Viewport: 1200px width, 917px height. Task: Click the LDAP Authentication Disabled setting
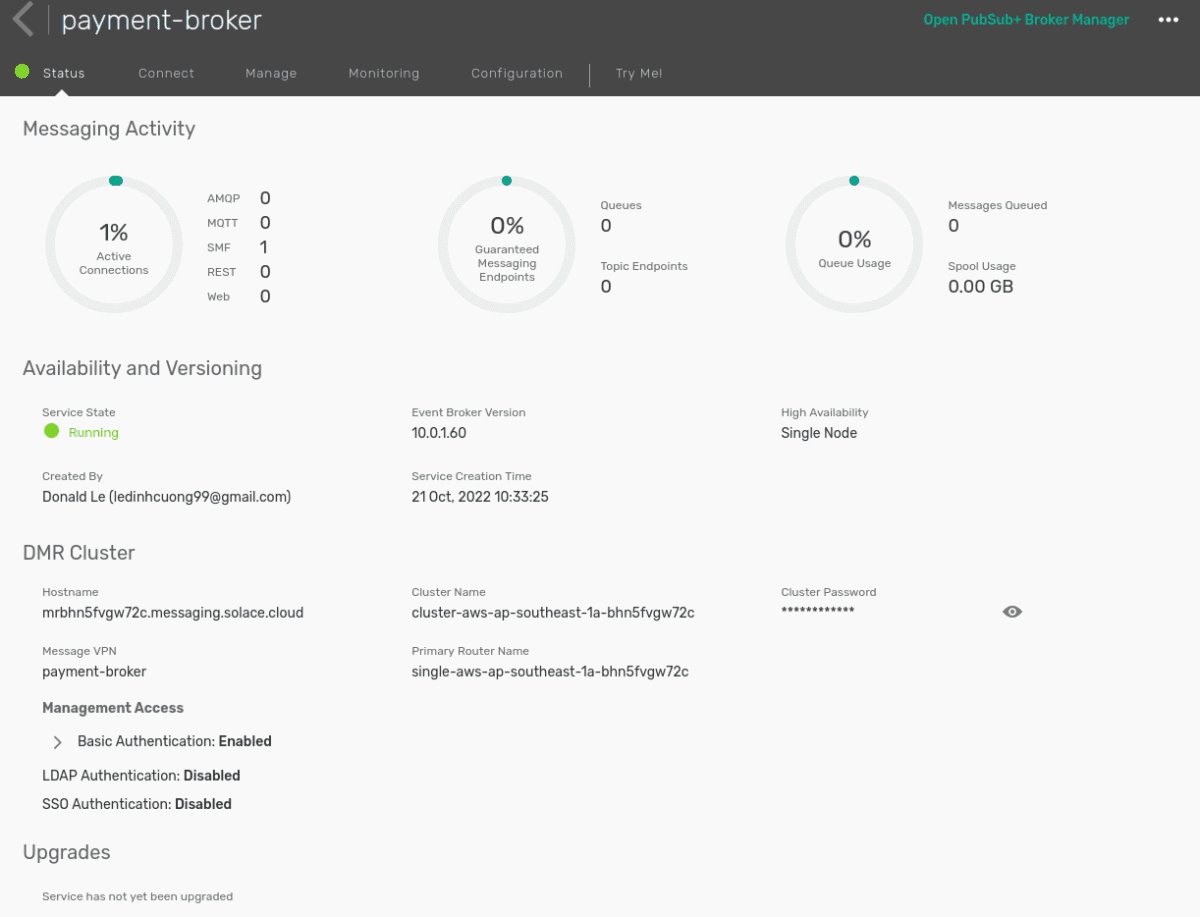(x=141, y=775)
